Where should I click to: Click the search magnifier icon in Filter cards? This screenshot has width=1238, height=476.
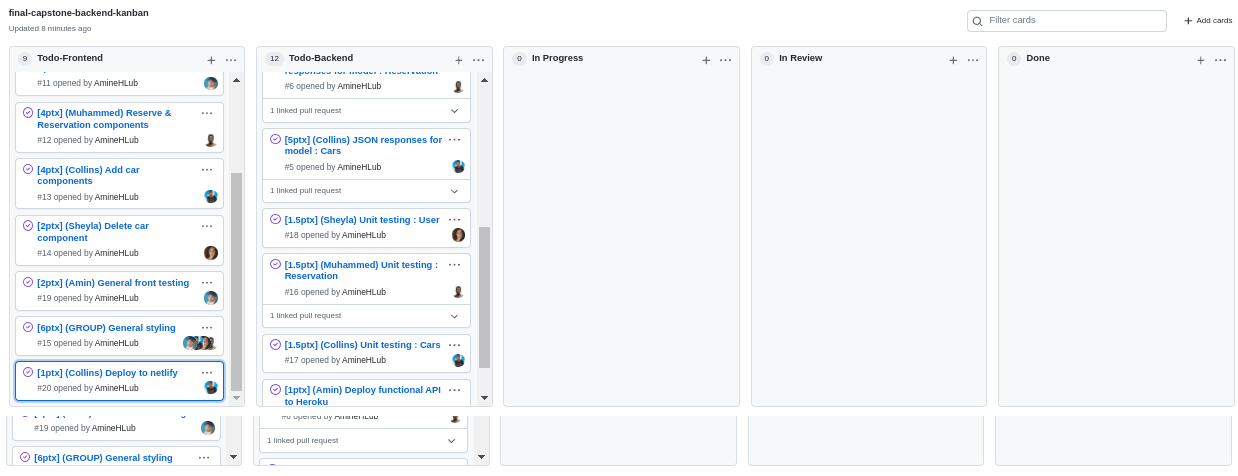[x=977, y=21]
